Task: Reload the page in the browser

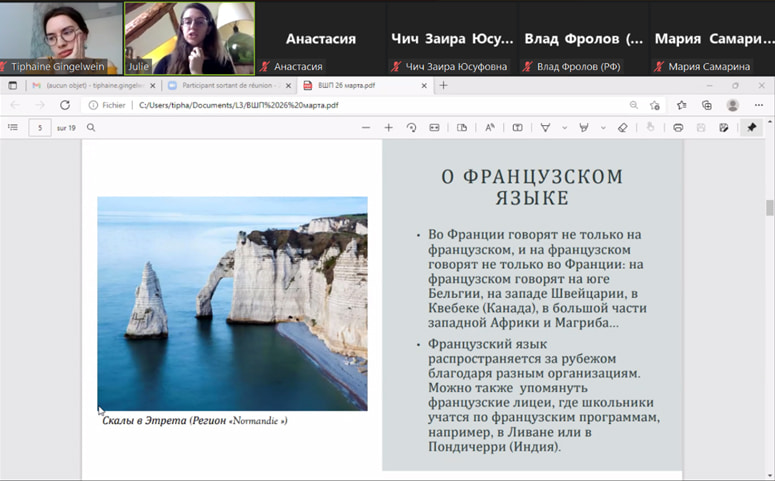Action: coord(65,105)
